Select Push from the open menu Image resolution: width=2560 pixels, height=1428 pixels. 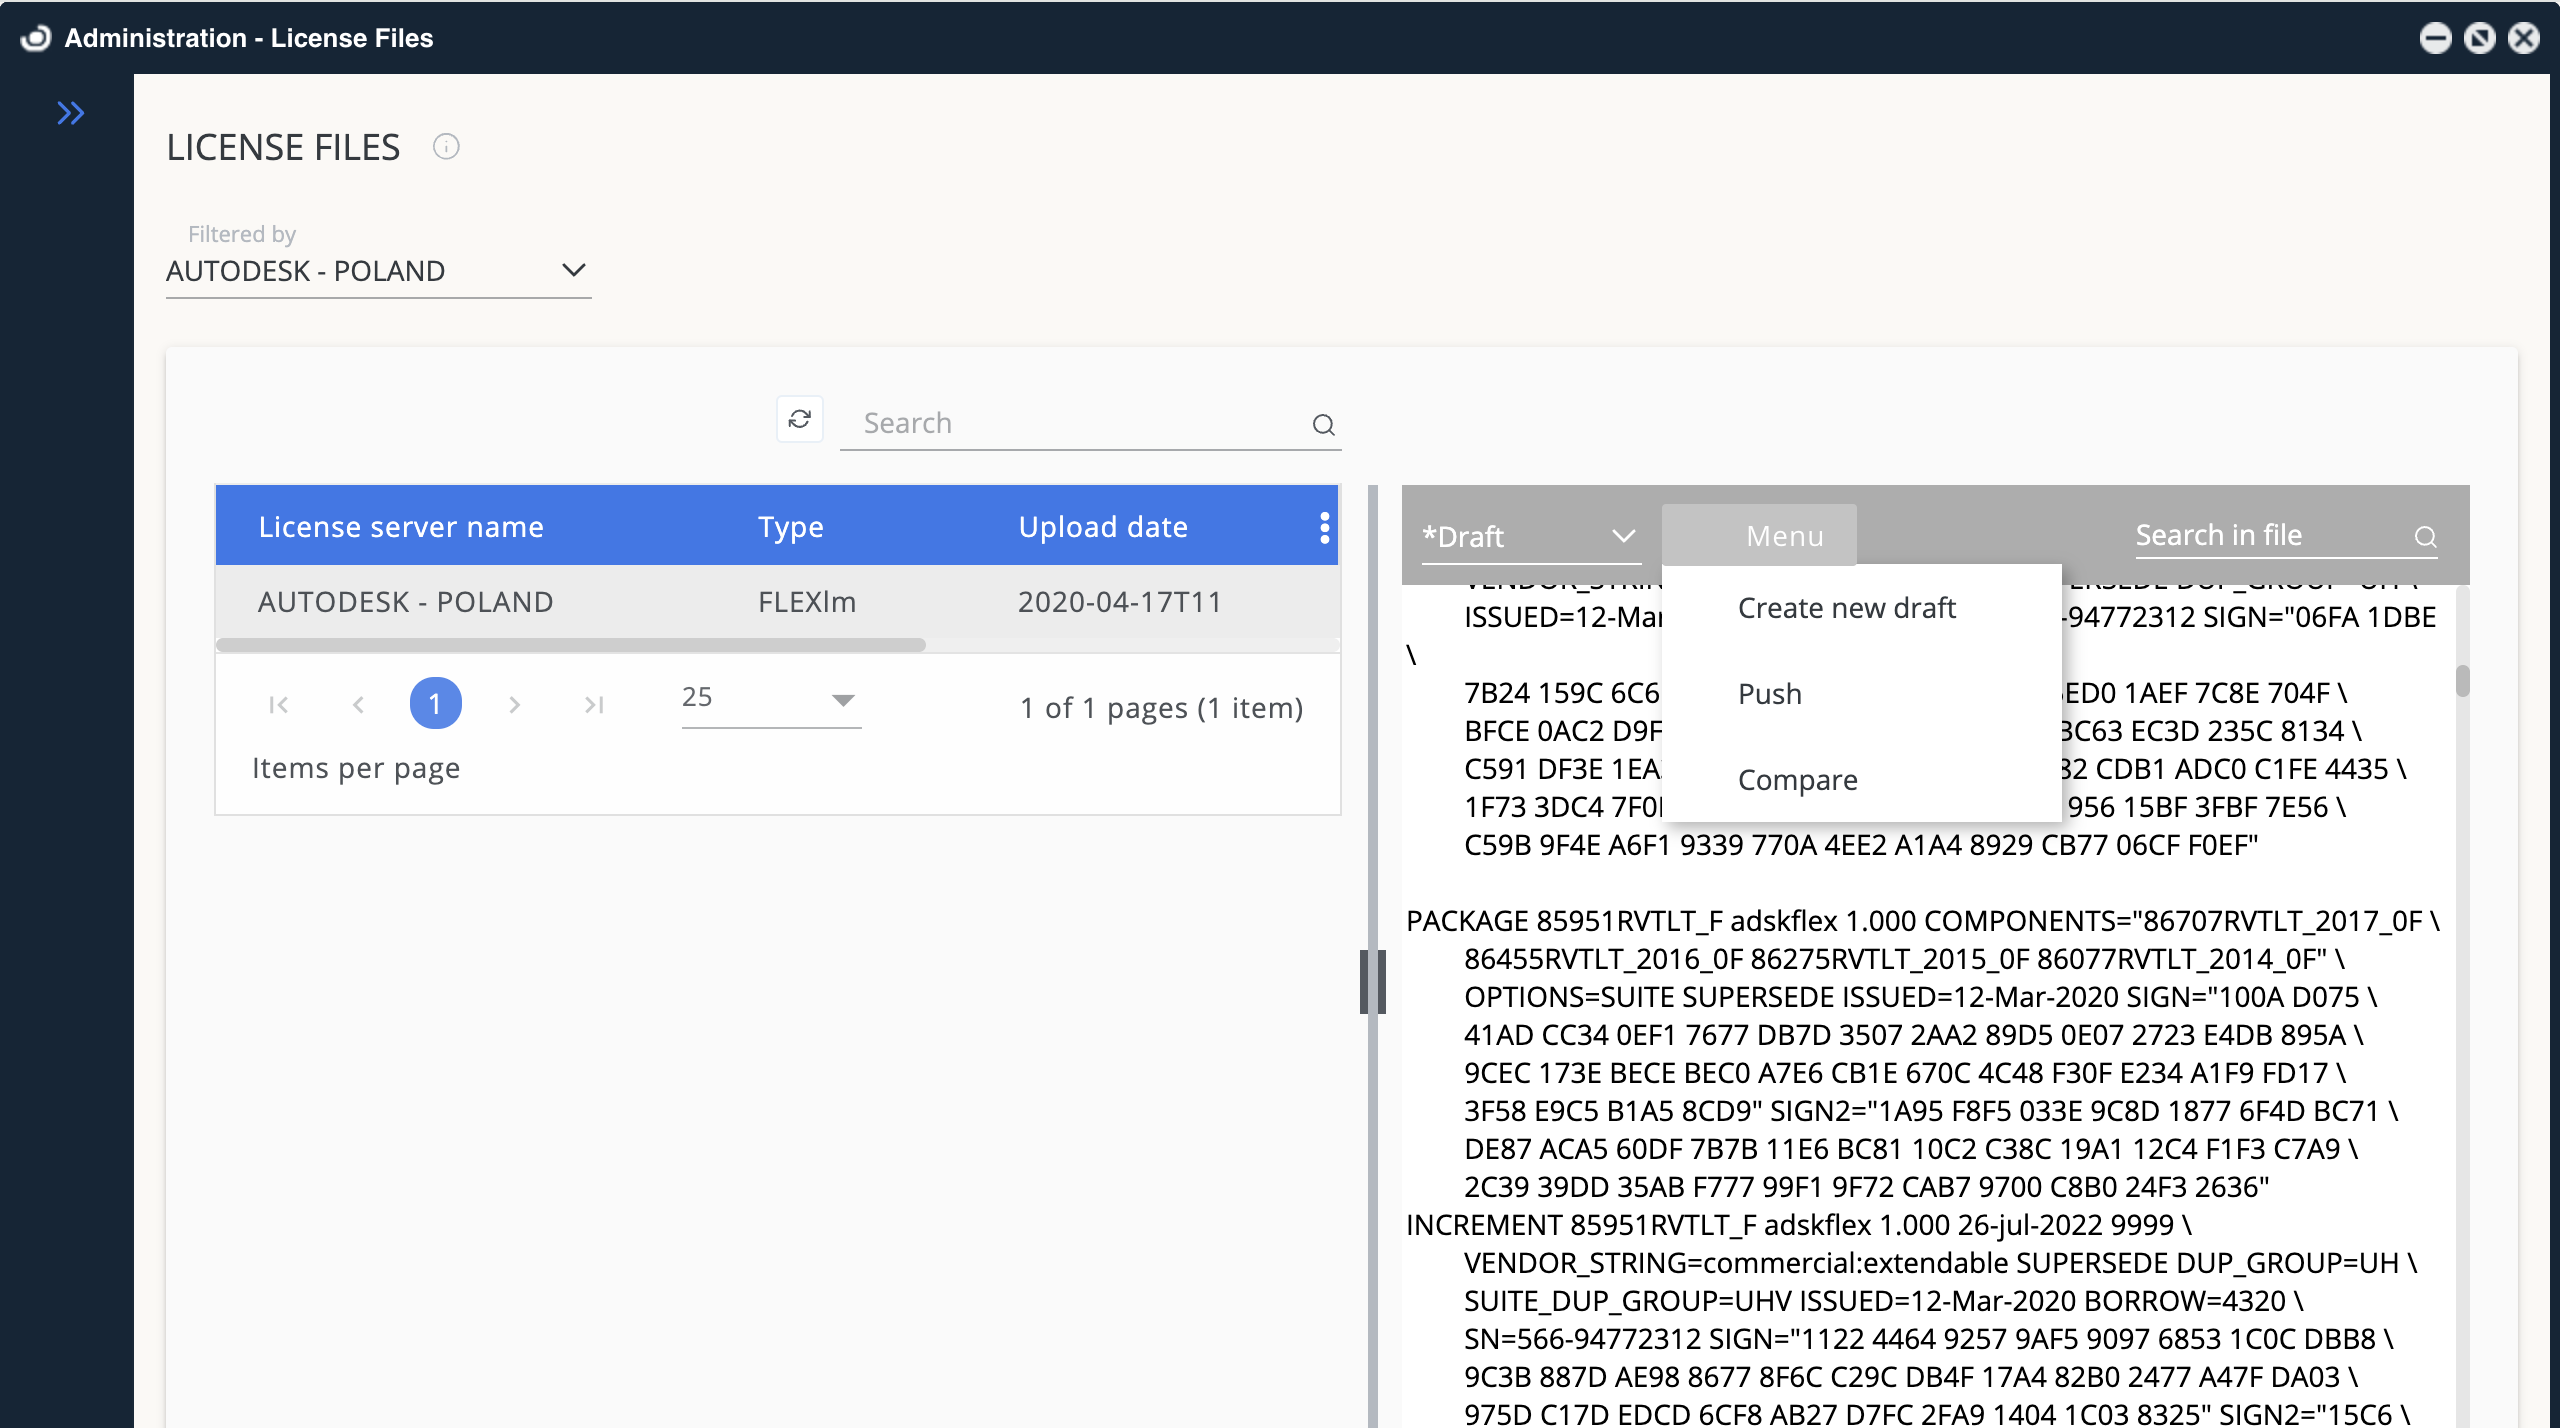pos(1769,693)
